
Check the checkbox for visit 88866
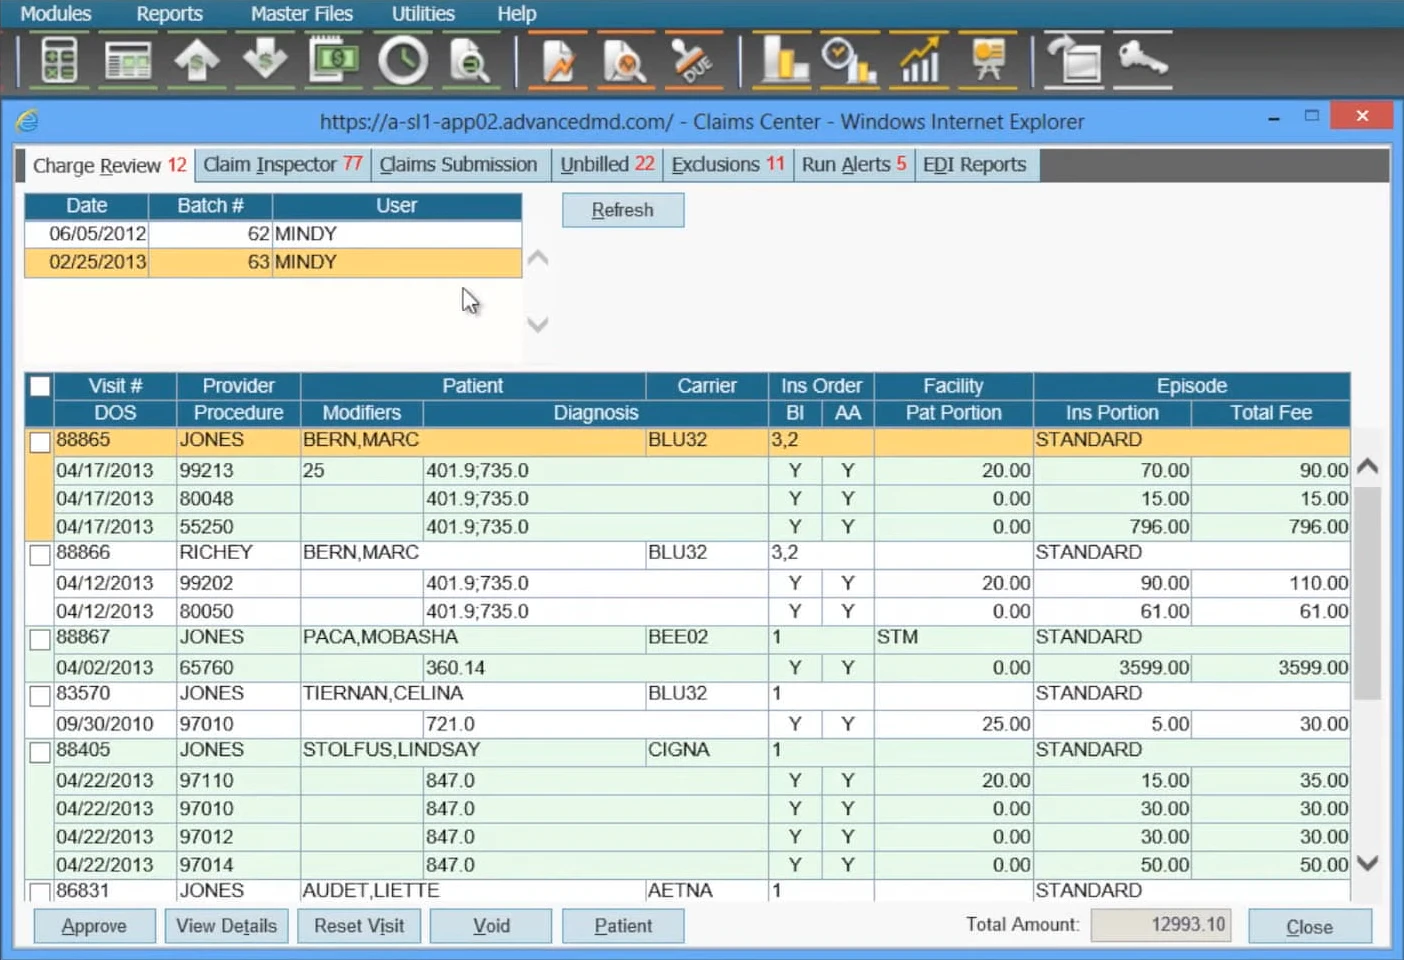tap(39, 553)
